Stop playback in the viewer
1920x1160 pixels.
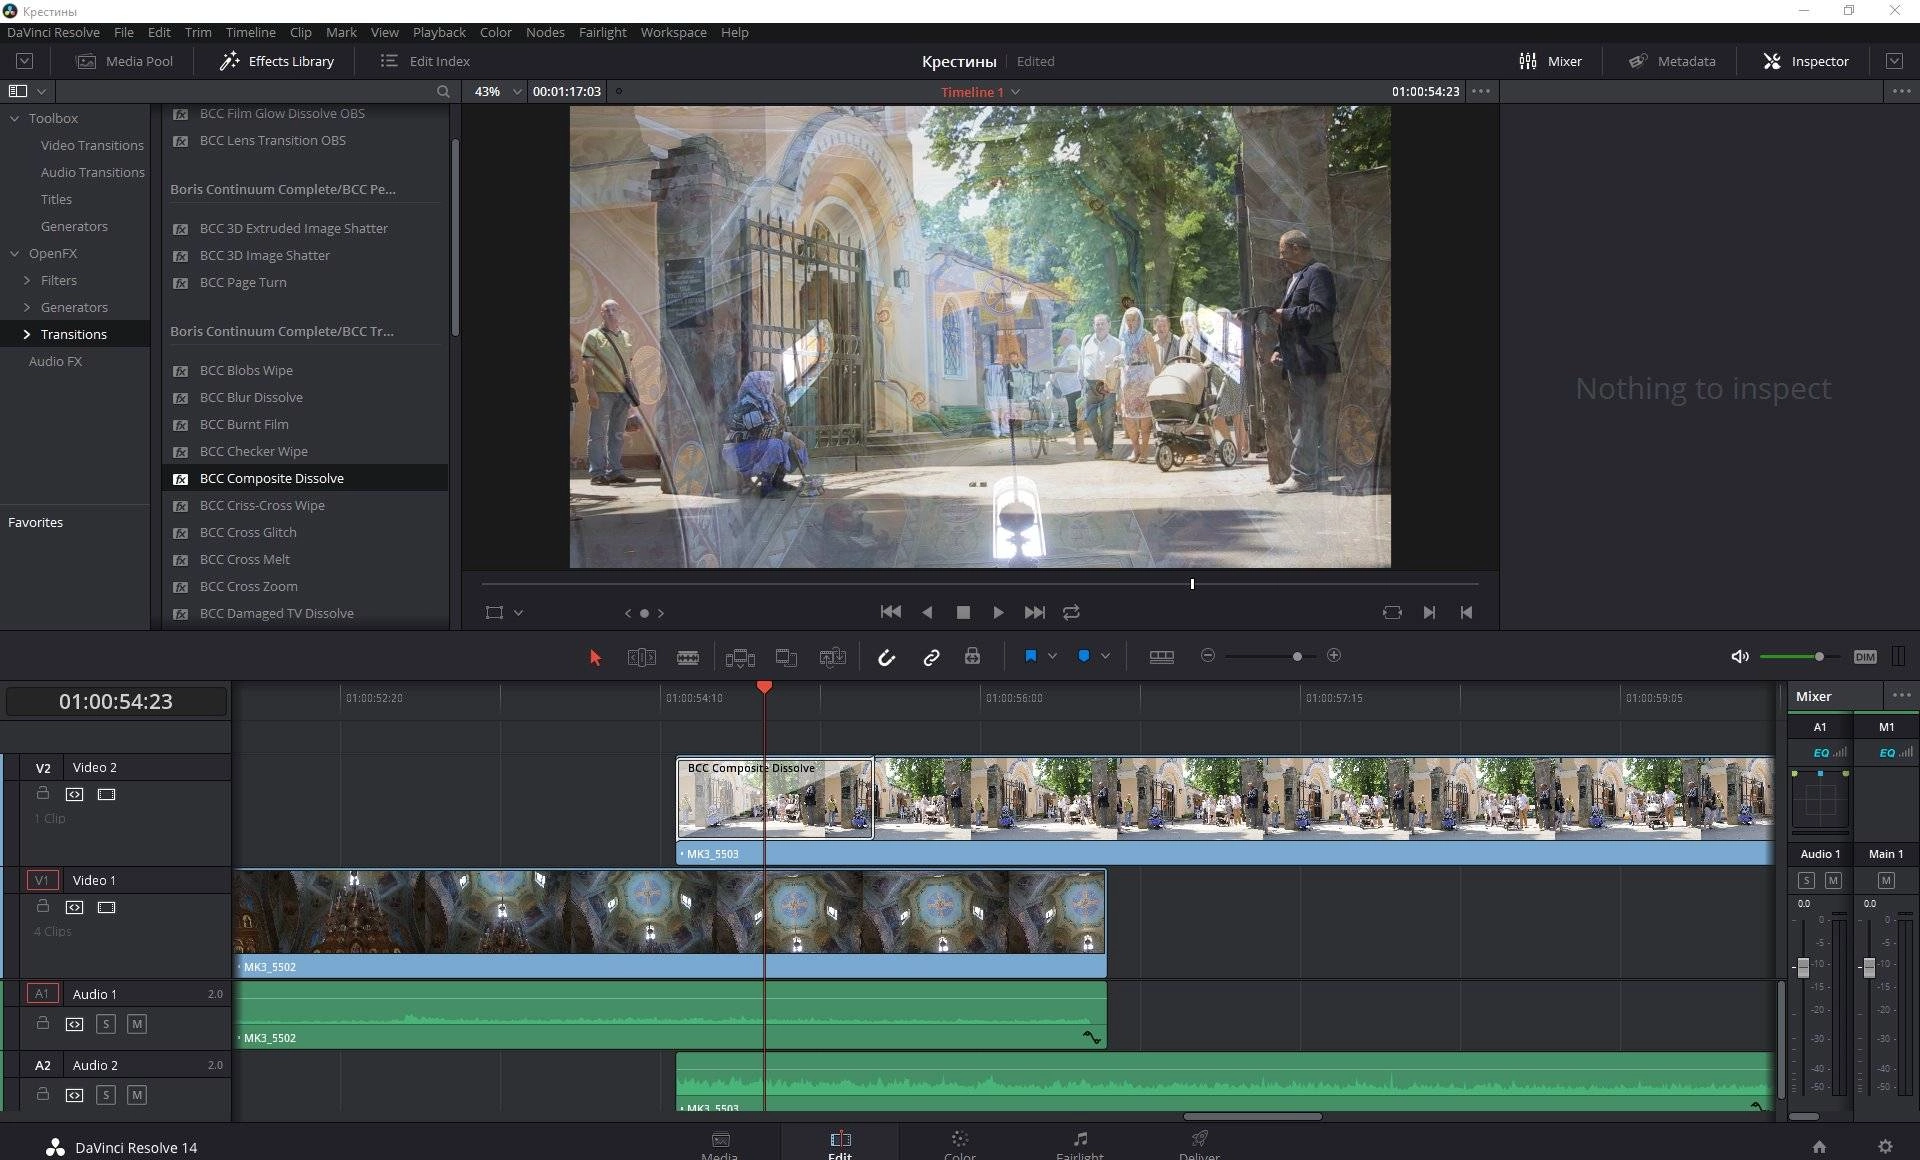pyautogui.click(x=963, y=612)
